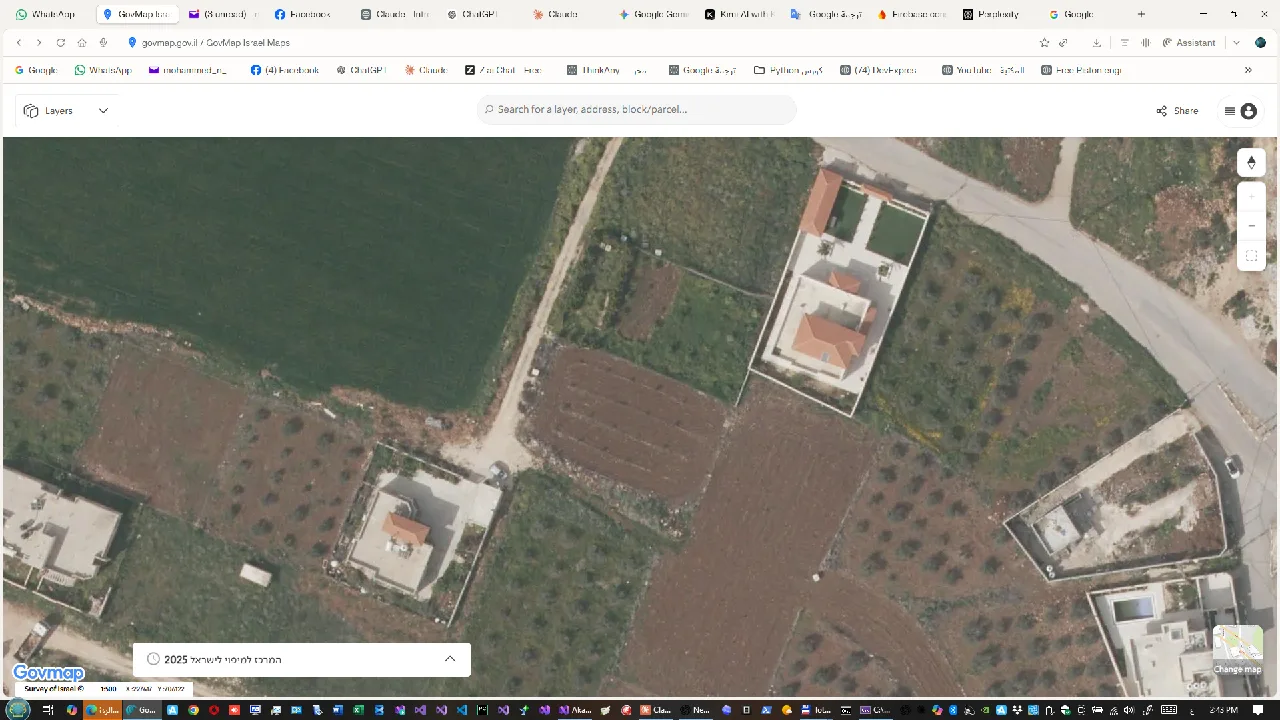1280x720 pixels.
Task: Open the notification center icon
Action: [1259, 710]
